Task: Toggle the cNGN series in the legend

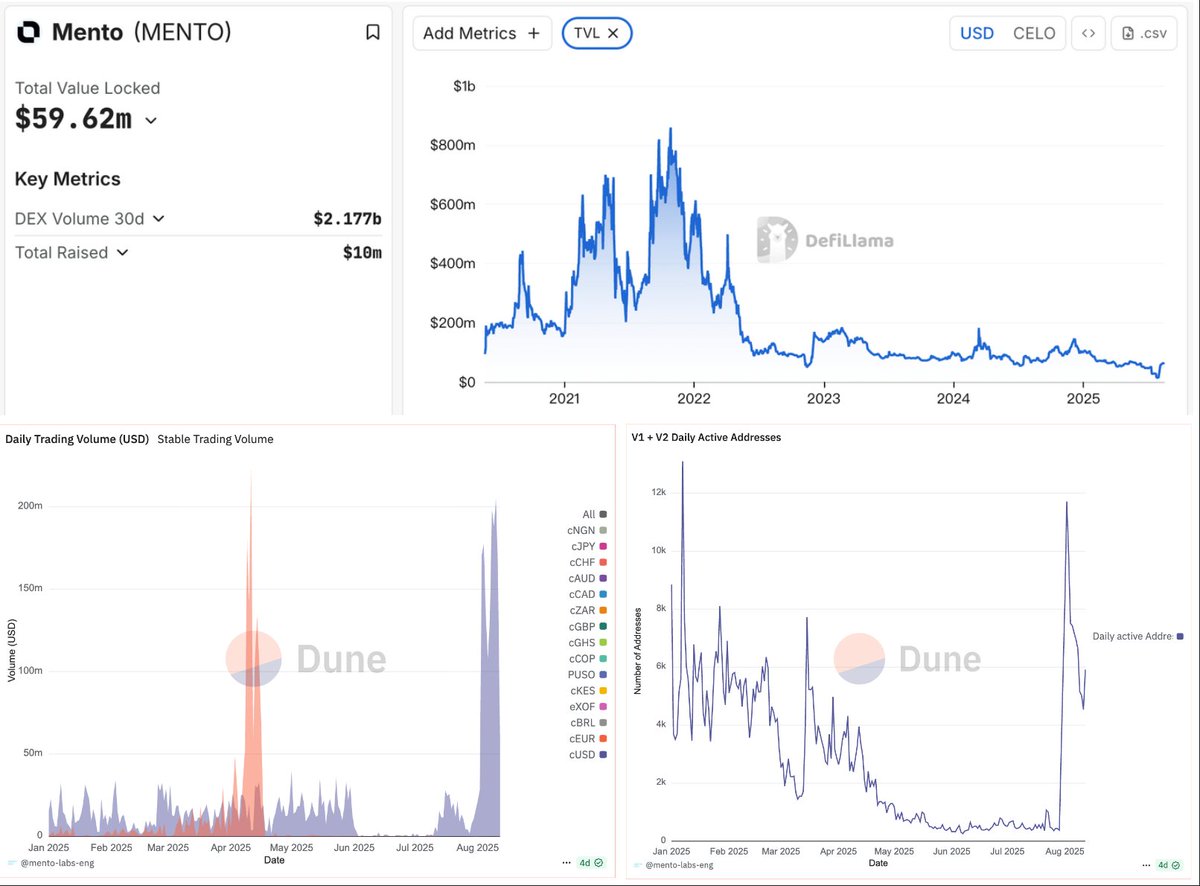Action: coord(588,530)
